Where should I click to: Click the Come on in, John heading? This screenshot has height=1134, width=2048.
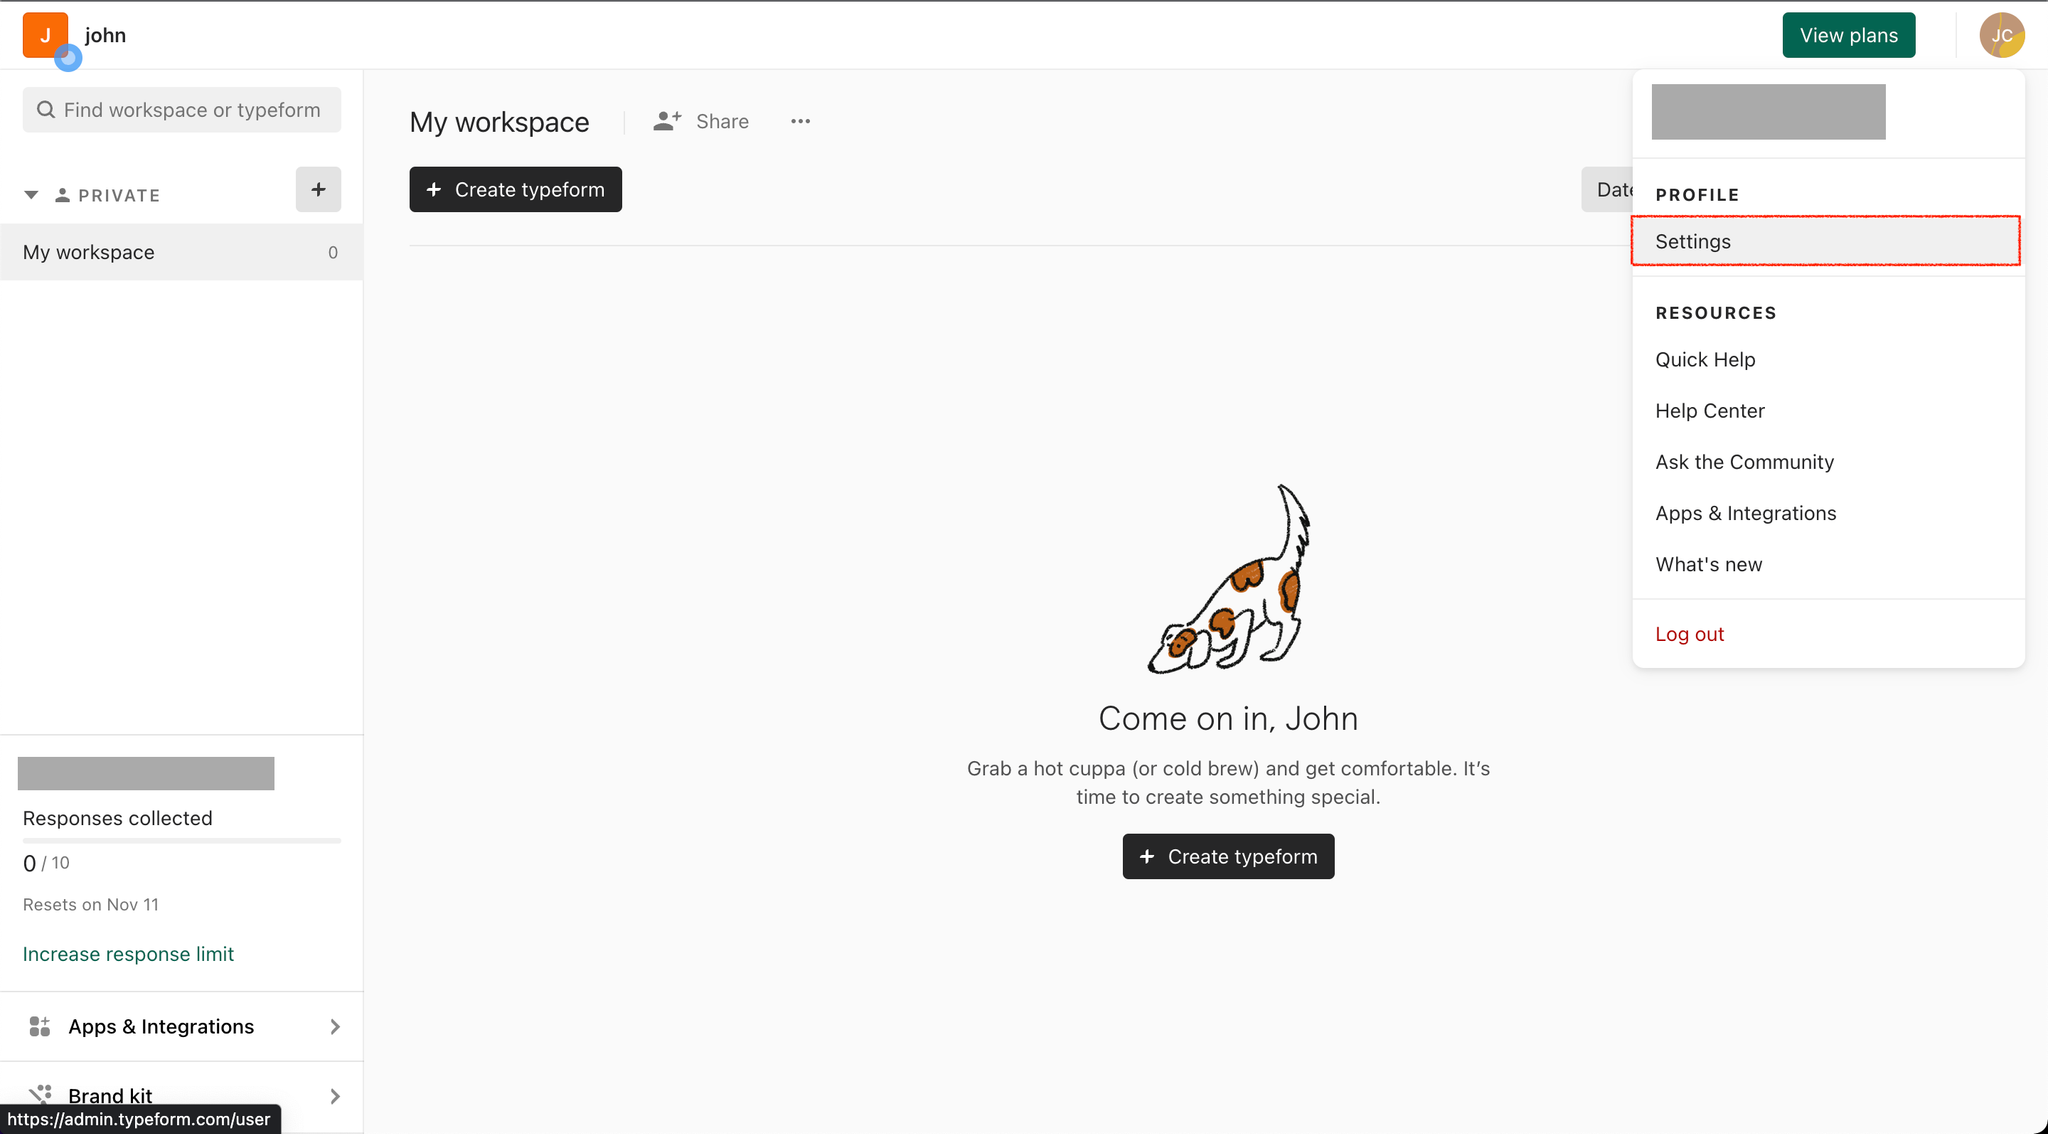point(1228,718)
